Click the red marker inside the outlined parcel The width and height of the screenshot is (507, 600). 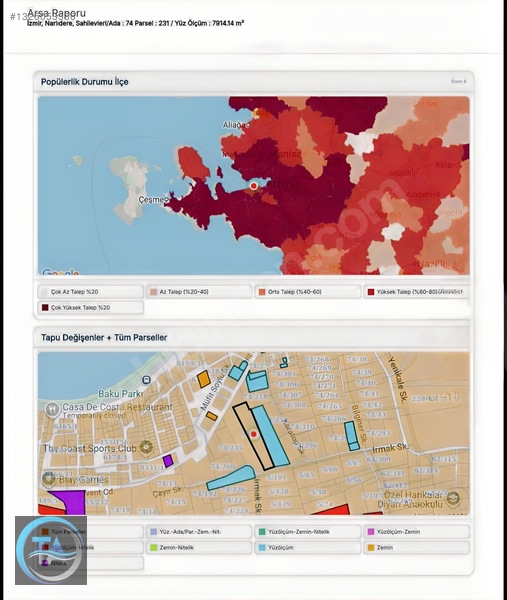click(x=253, y=434)
